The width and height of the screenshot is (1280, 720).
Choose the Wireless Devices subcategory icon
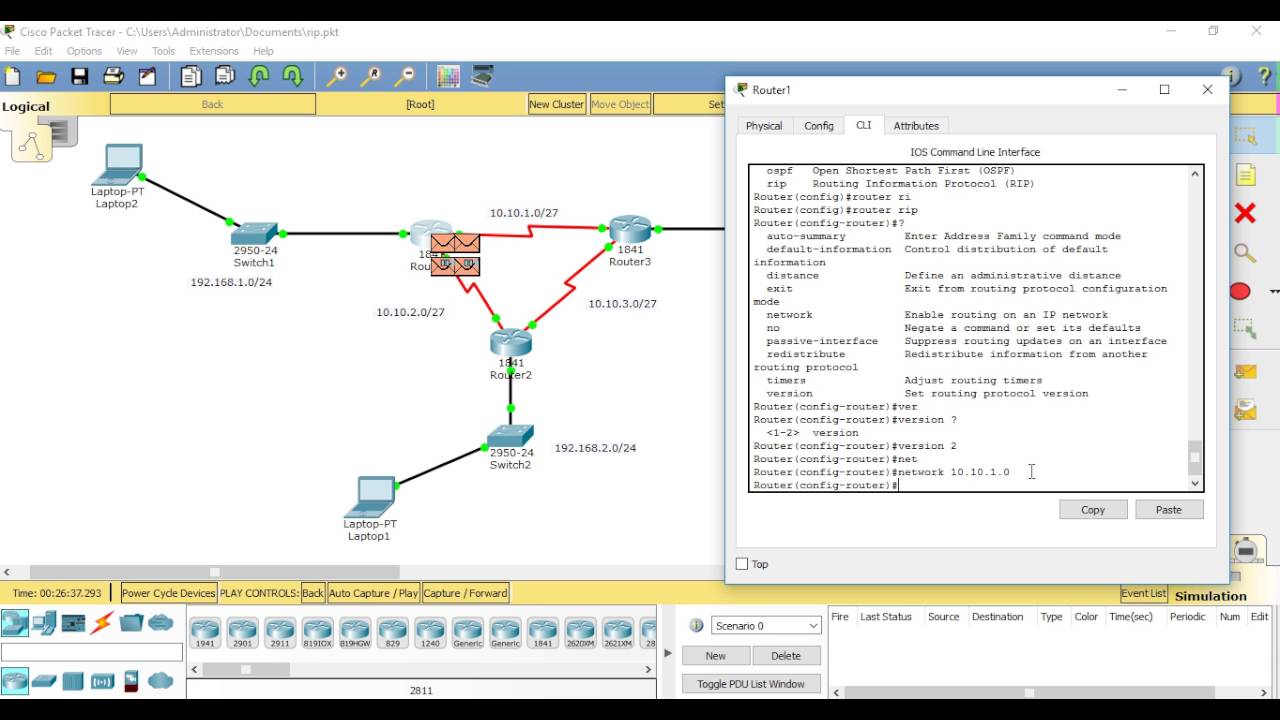(102, 681)
